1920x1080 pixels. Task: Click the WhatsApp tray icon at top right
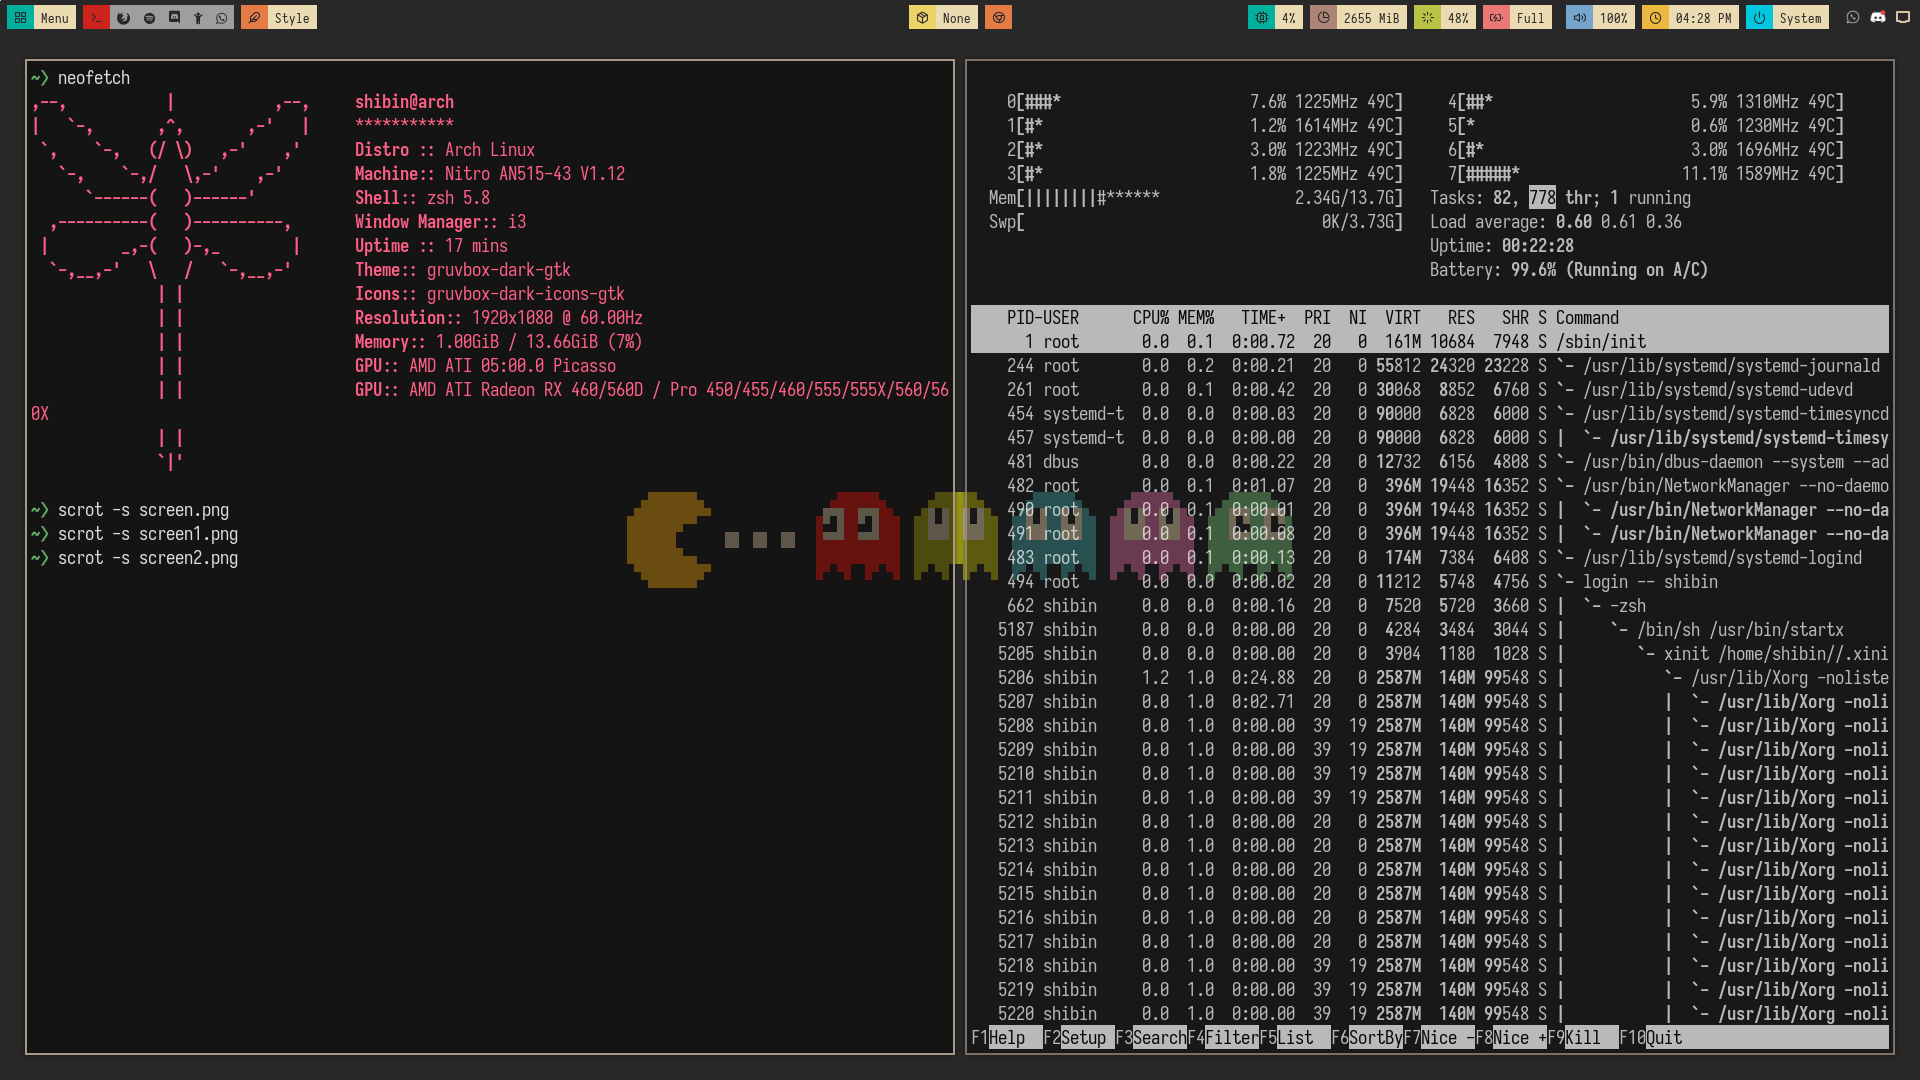coord(1853,18)
